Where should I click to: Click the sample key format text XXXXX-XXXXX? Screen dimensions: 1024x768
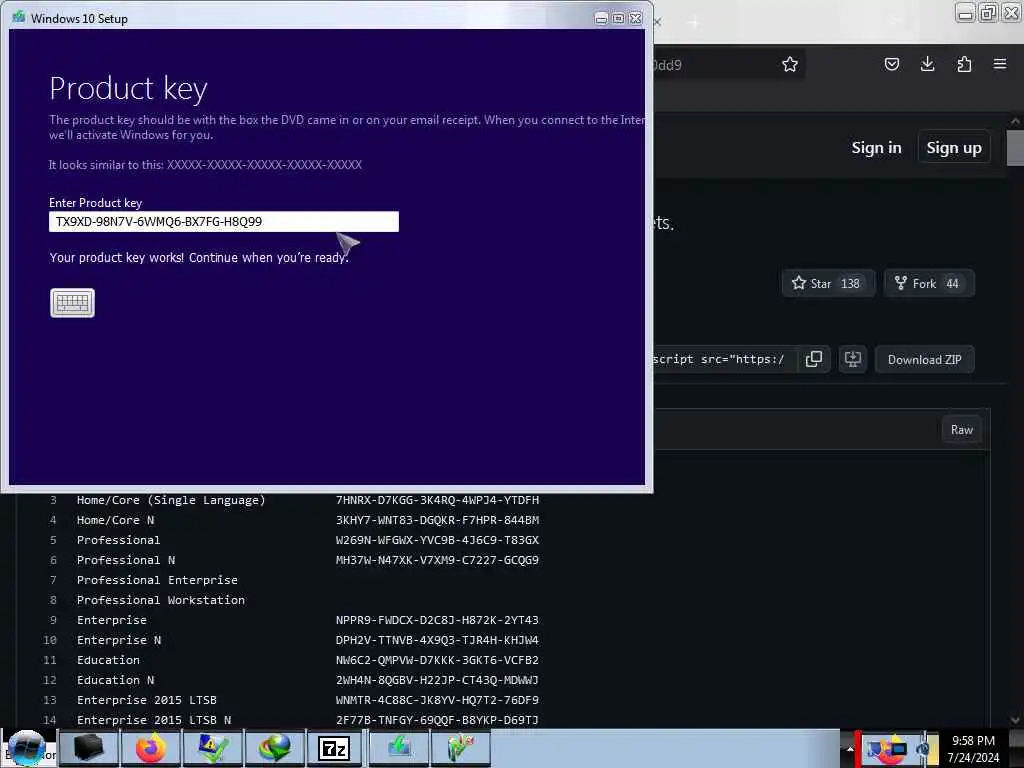[x=264, y=165]
